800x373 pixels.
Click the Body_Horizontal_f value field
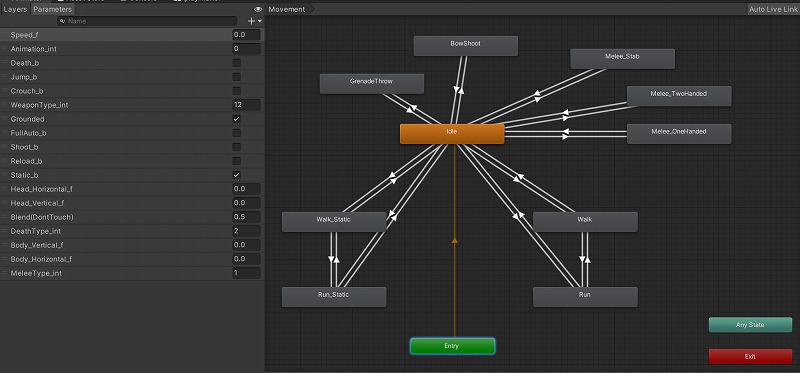pos(246,259)
